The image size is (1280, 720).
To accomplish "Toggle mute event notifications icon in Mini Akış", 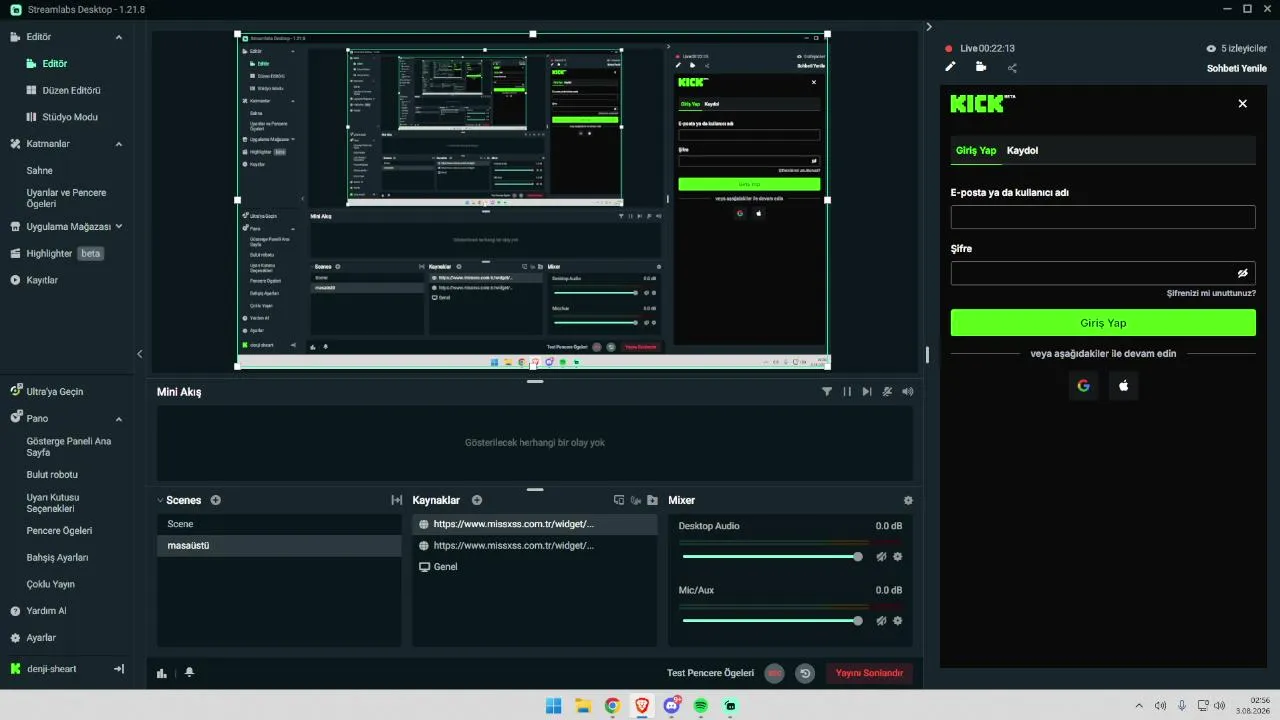I will tap(887, 392).
